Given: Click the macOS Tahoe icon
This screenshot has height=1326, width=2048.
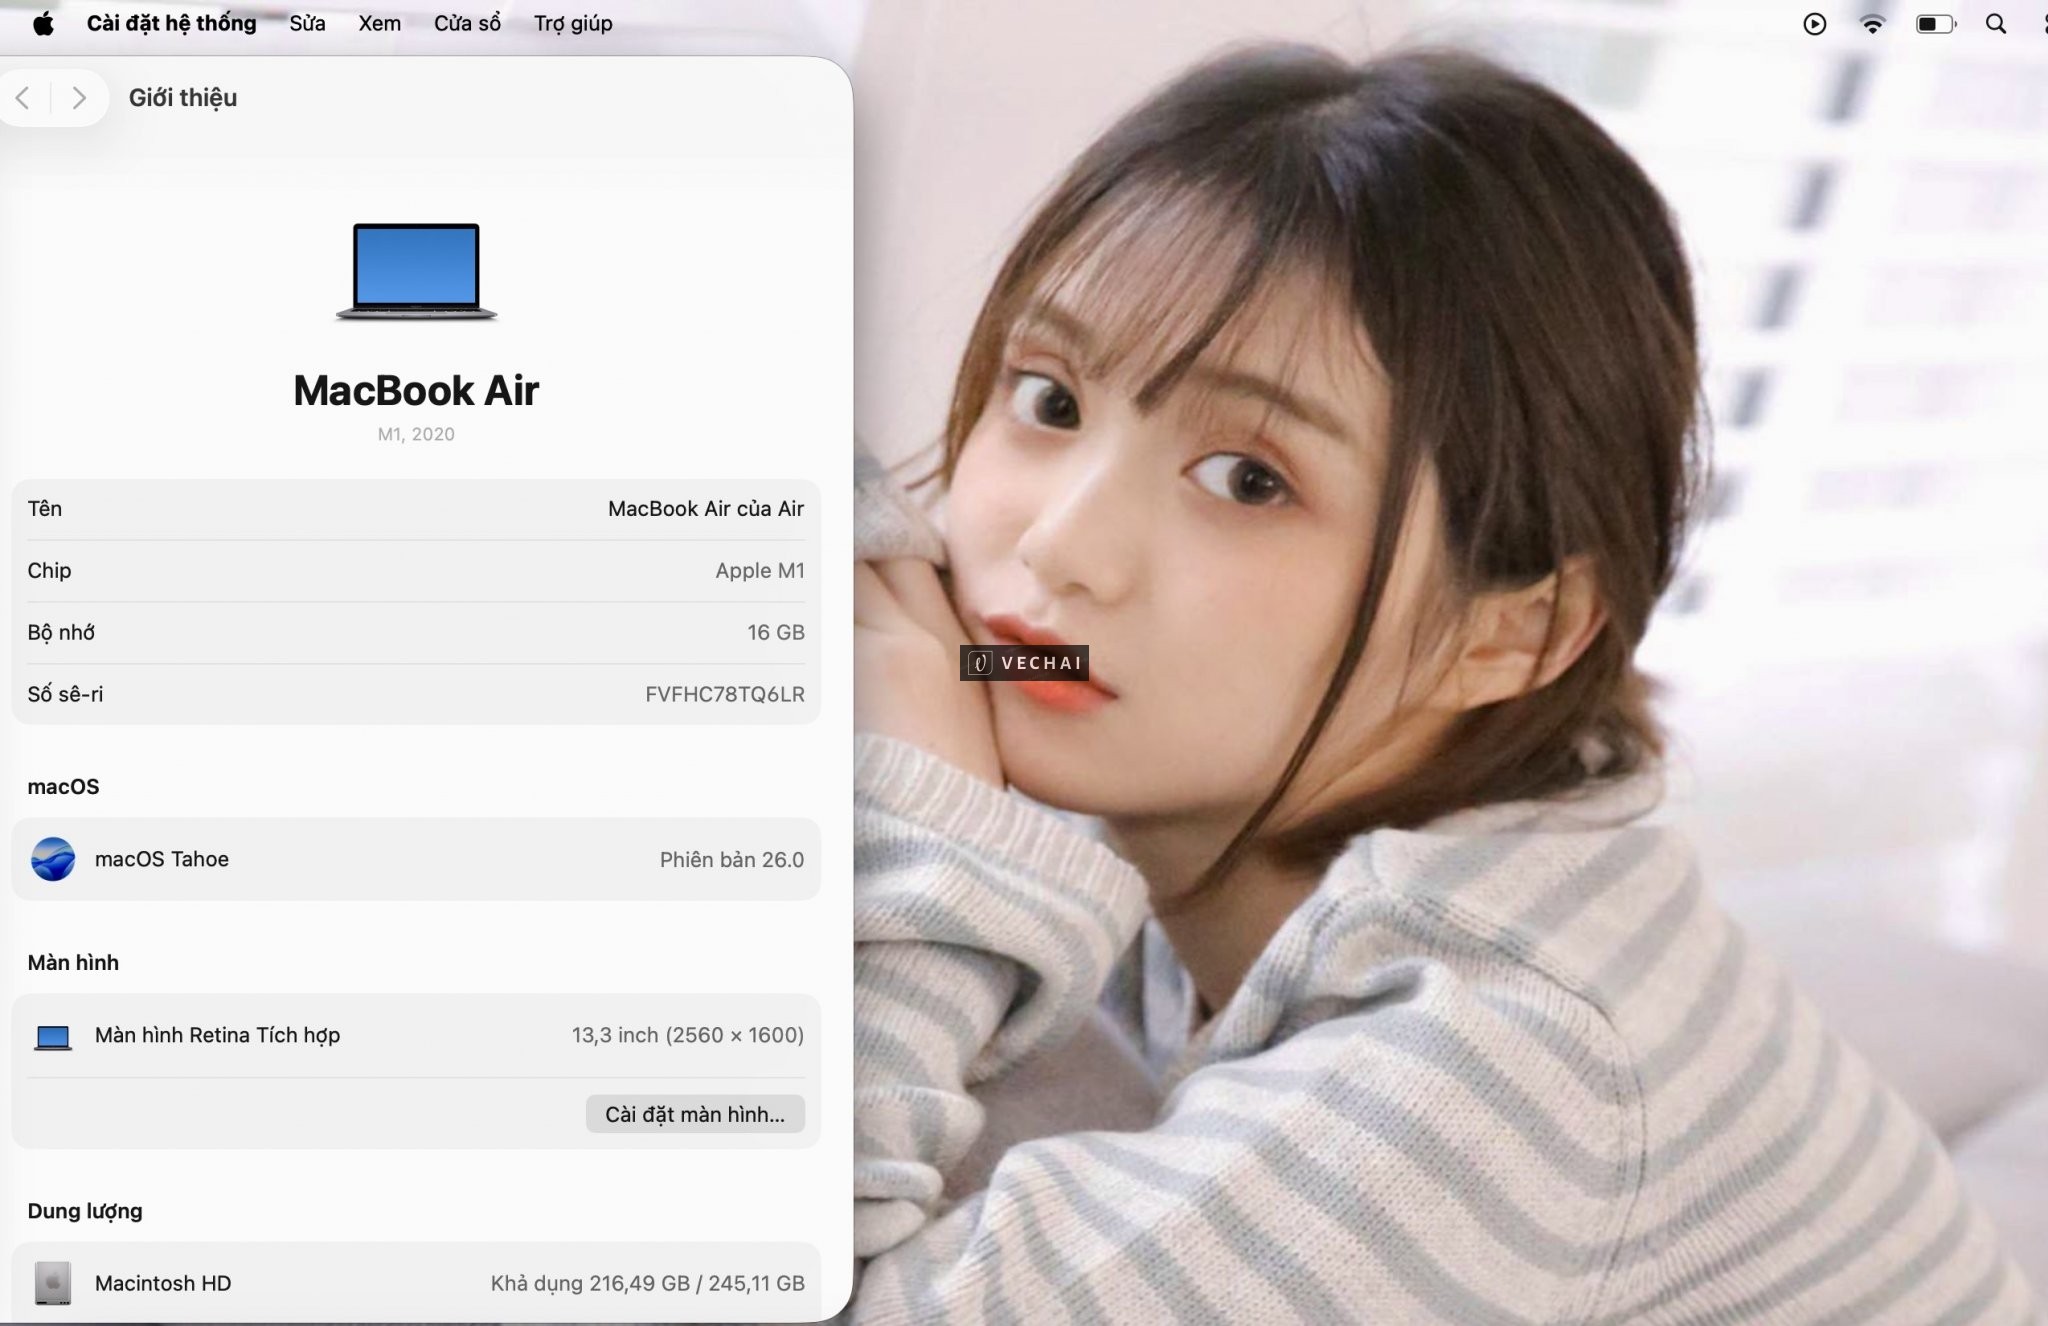Looking at the screenshot, I should tap(53, 859).
